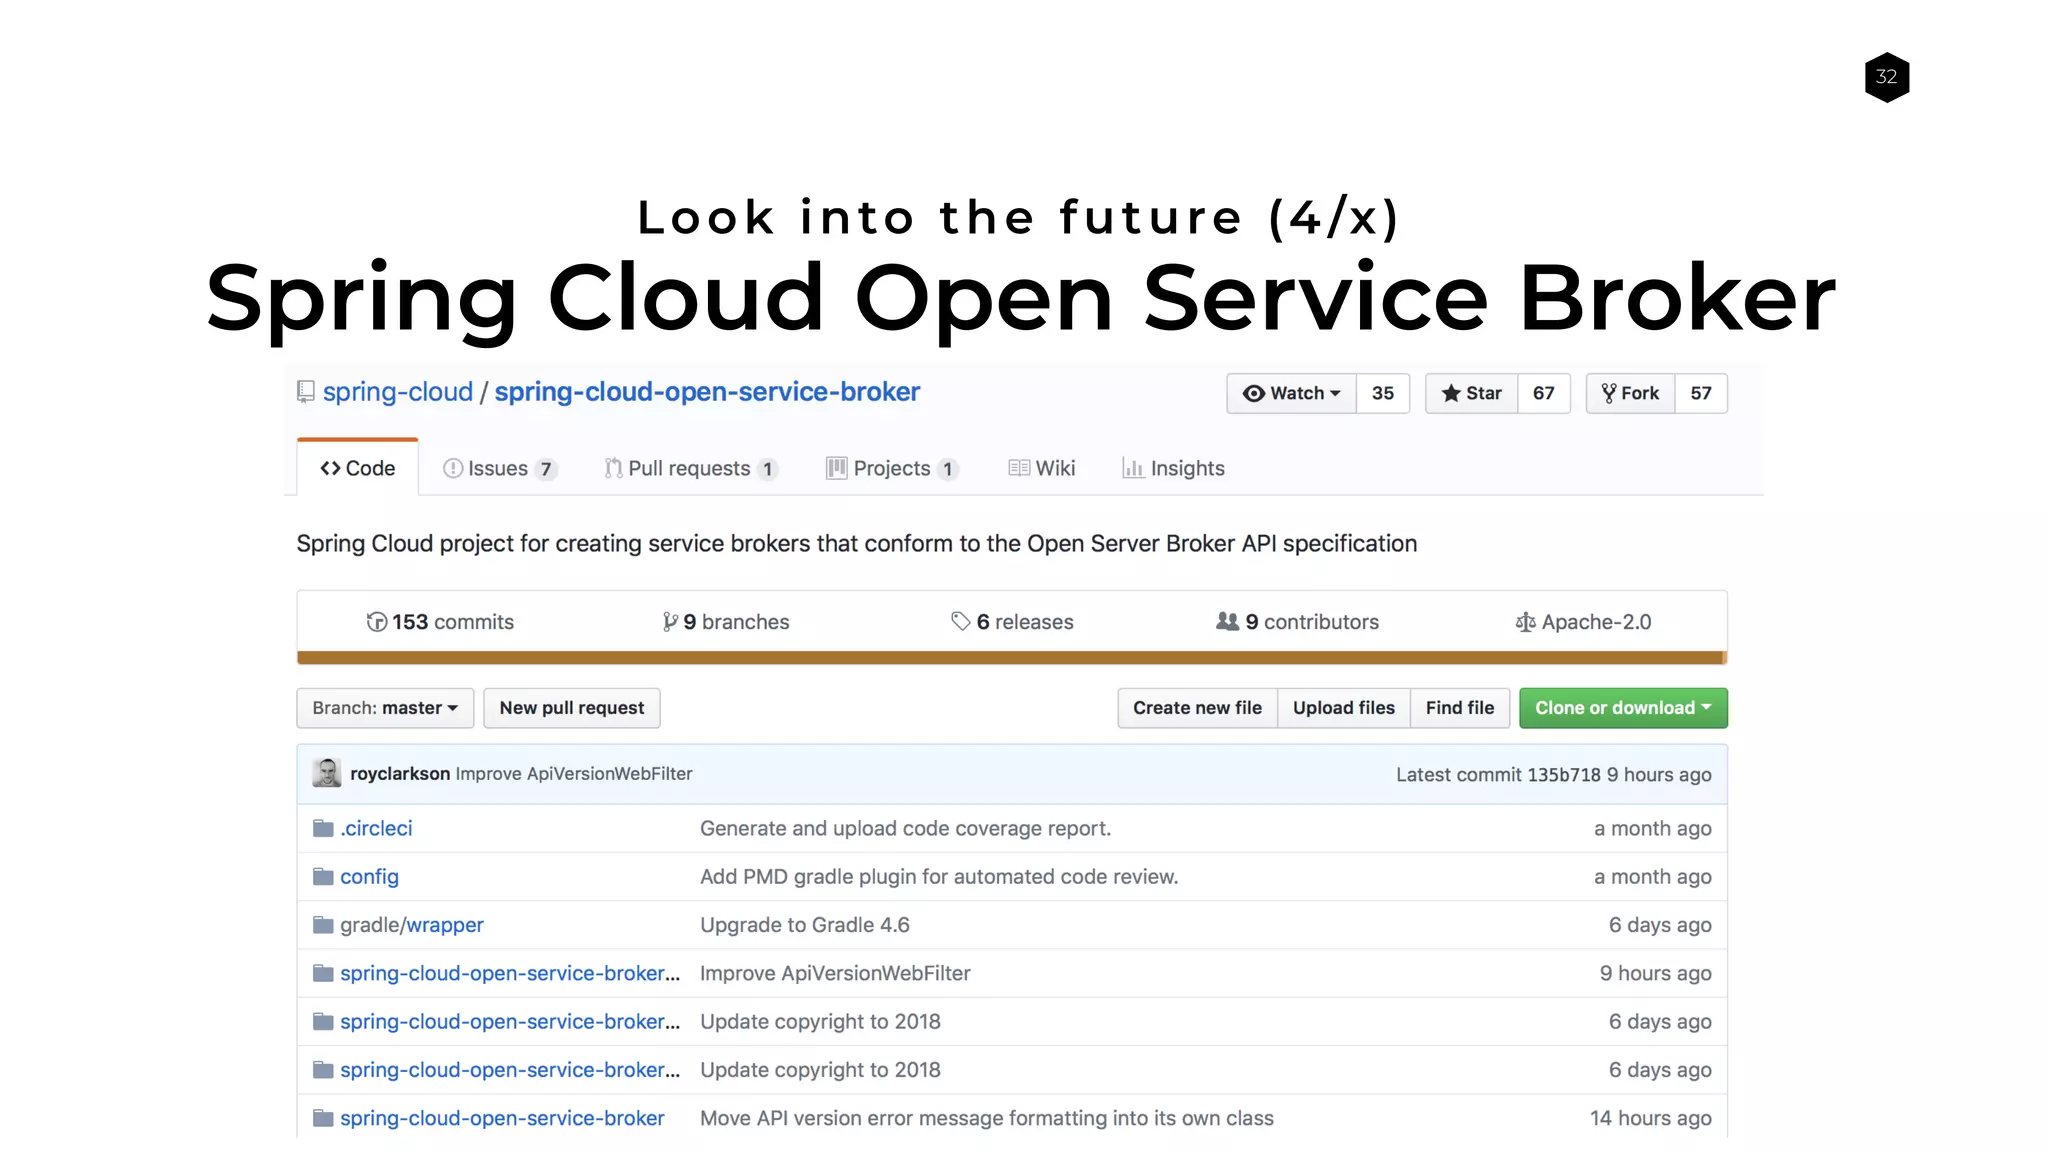2048x1152 pixels.
Task: Open the .circleci folder
Action: click(376, 828)
